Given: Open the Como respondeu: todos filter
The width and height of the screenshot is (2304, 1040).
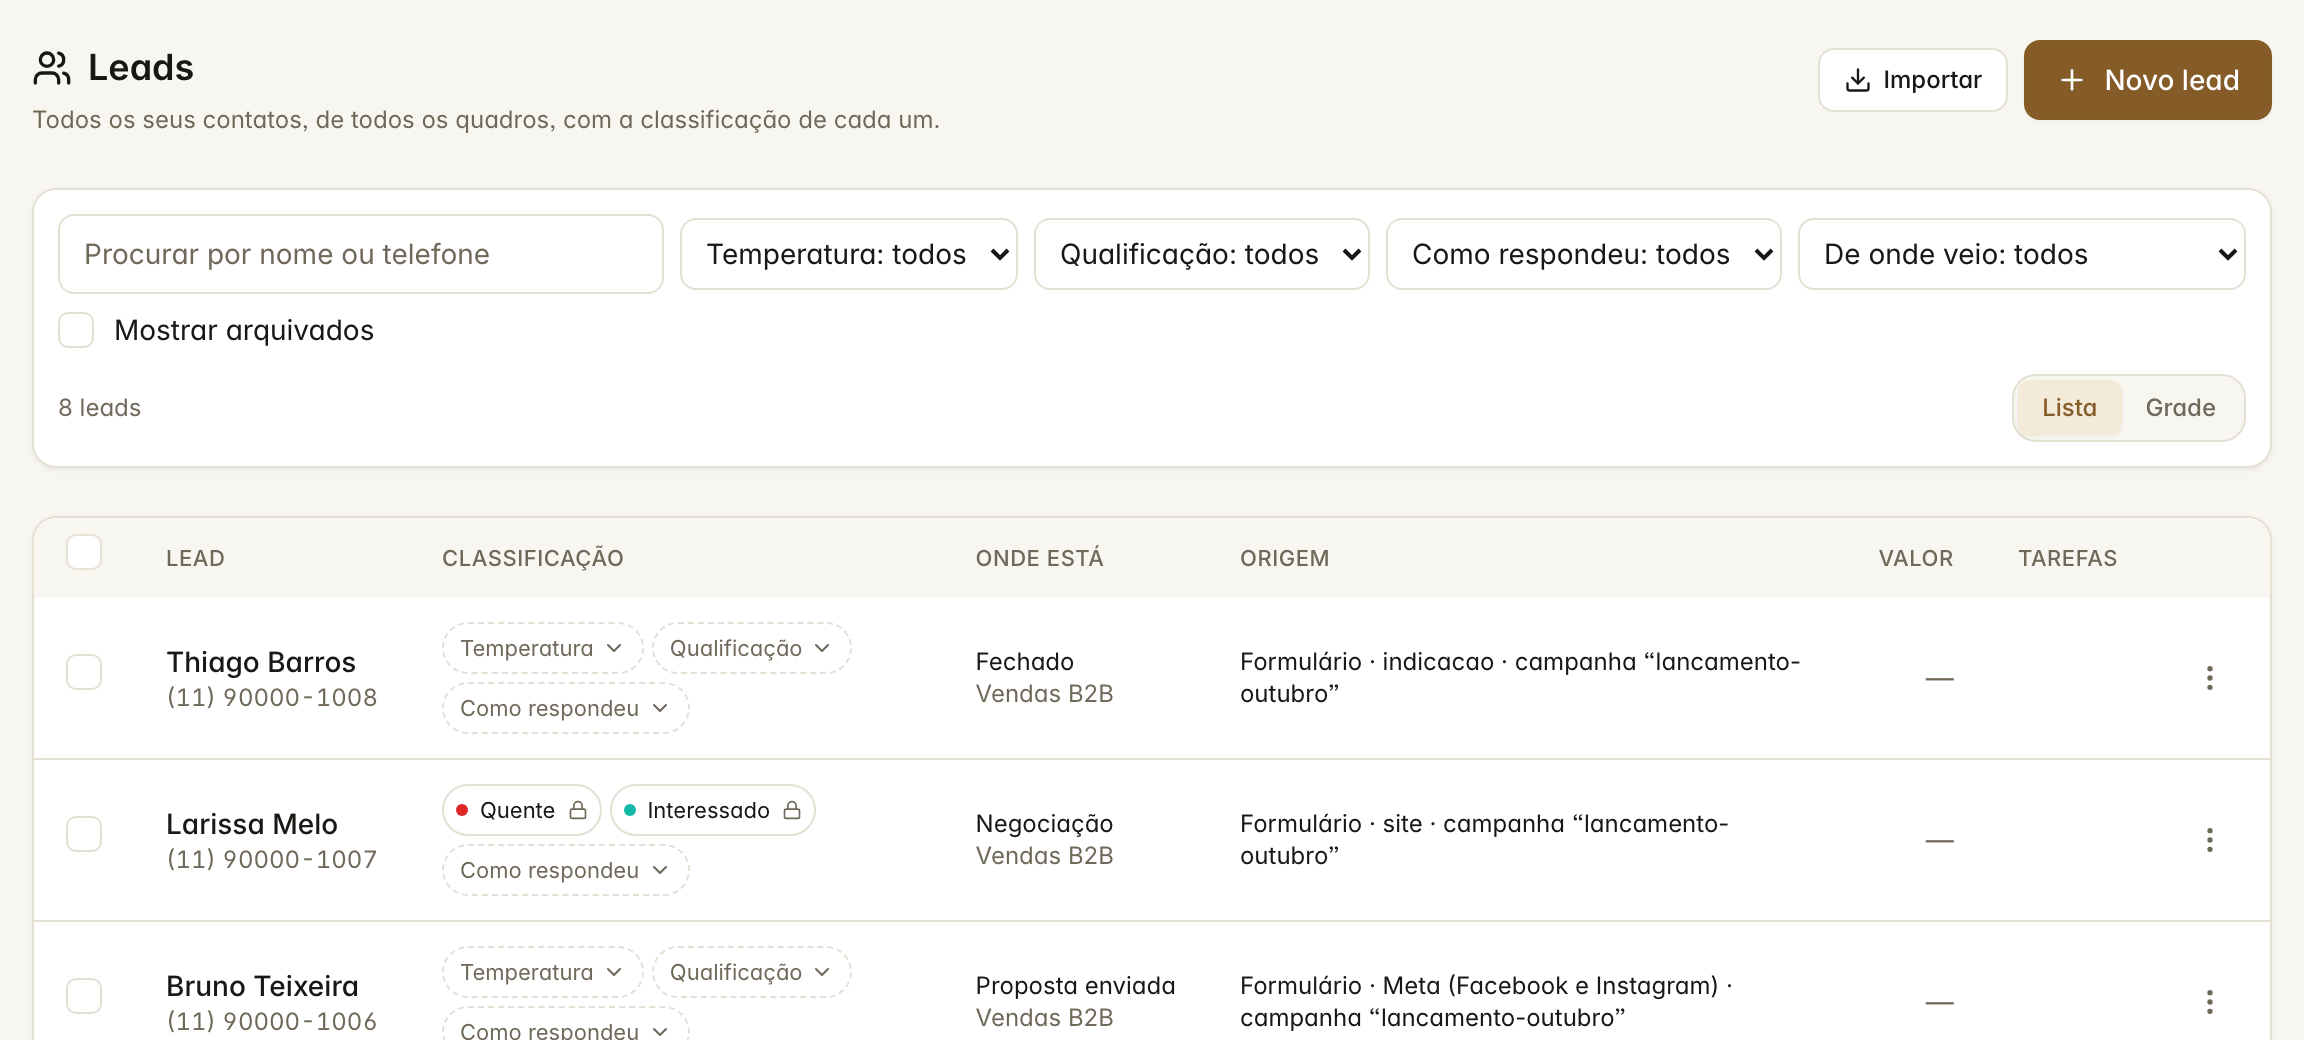Looking at the screenshot, I should [x=1584, y=254].
